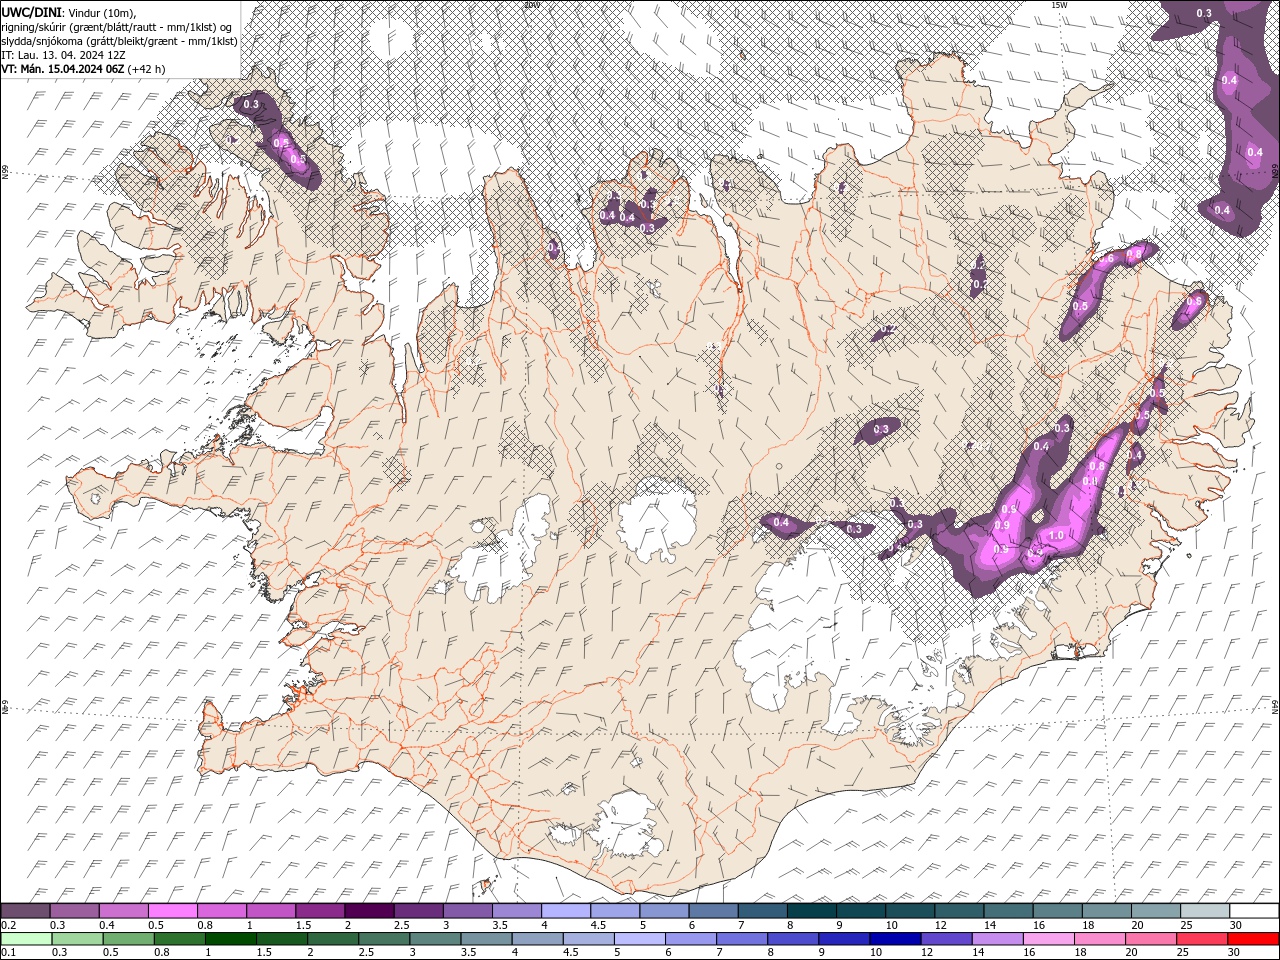
Task: Click the 'IT: Lau. 13. 04. 2024 12Z' line
Action: coord(63,55)
